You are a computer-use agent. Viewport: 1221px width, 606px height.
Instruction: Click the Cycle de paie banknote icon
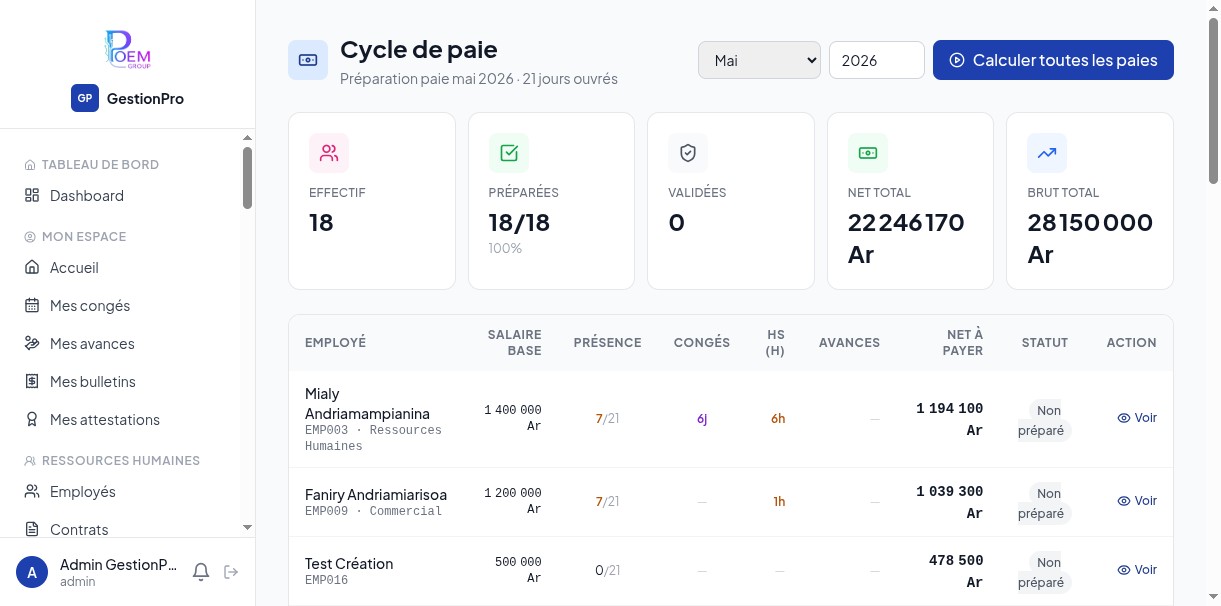click(x=308, y=60)
